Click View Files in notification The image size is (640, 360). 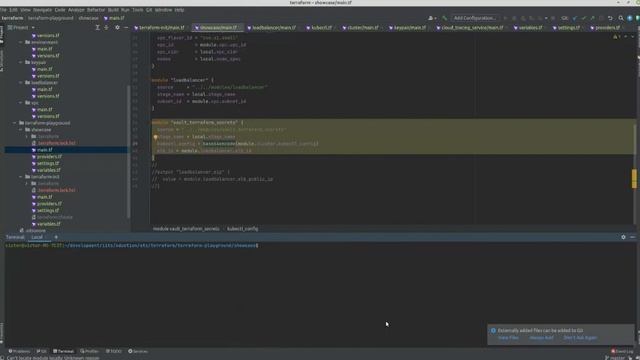[508, 338]
